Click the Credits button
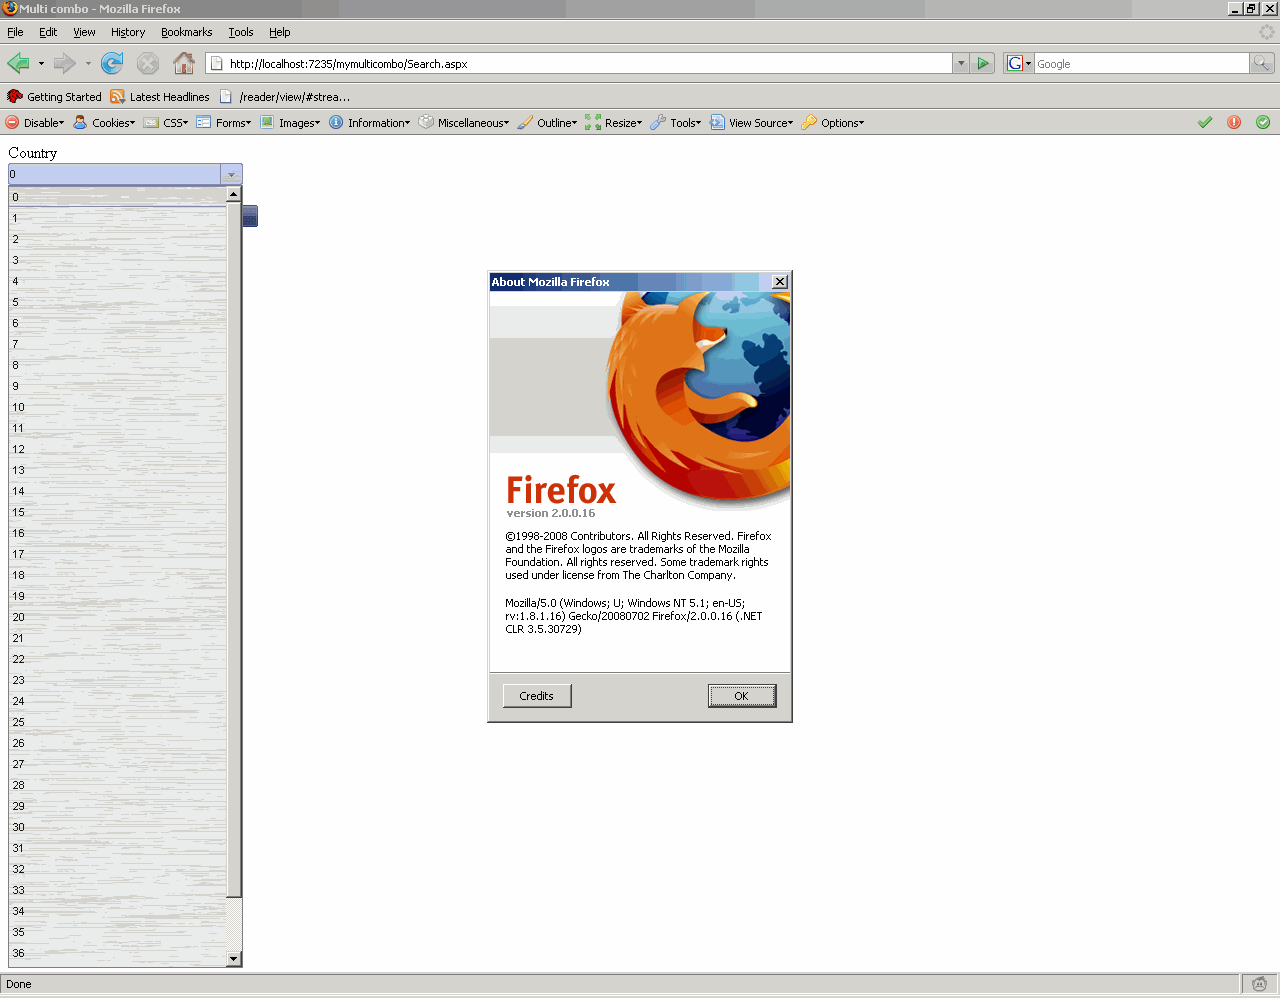Screen dimensions: 1280x998 (537, 696)
